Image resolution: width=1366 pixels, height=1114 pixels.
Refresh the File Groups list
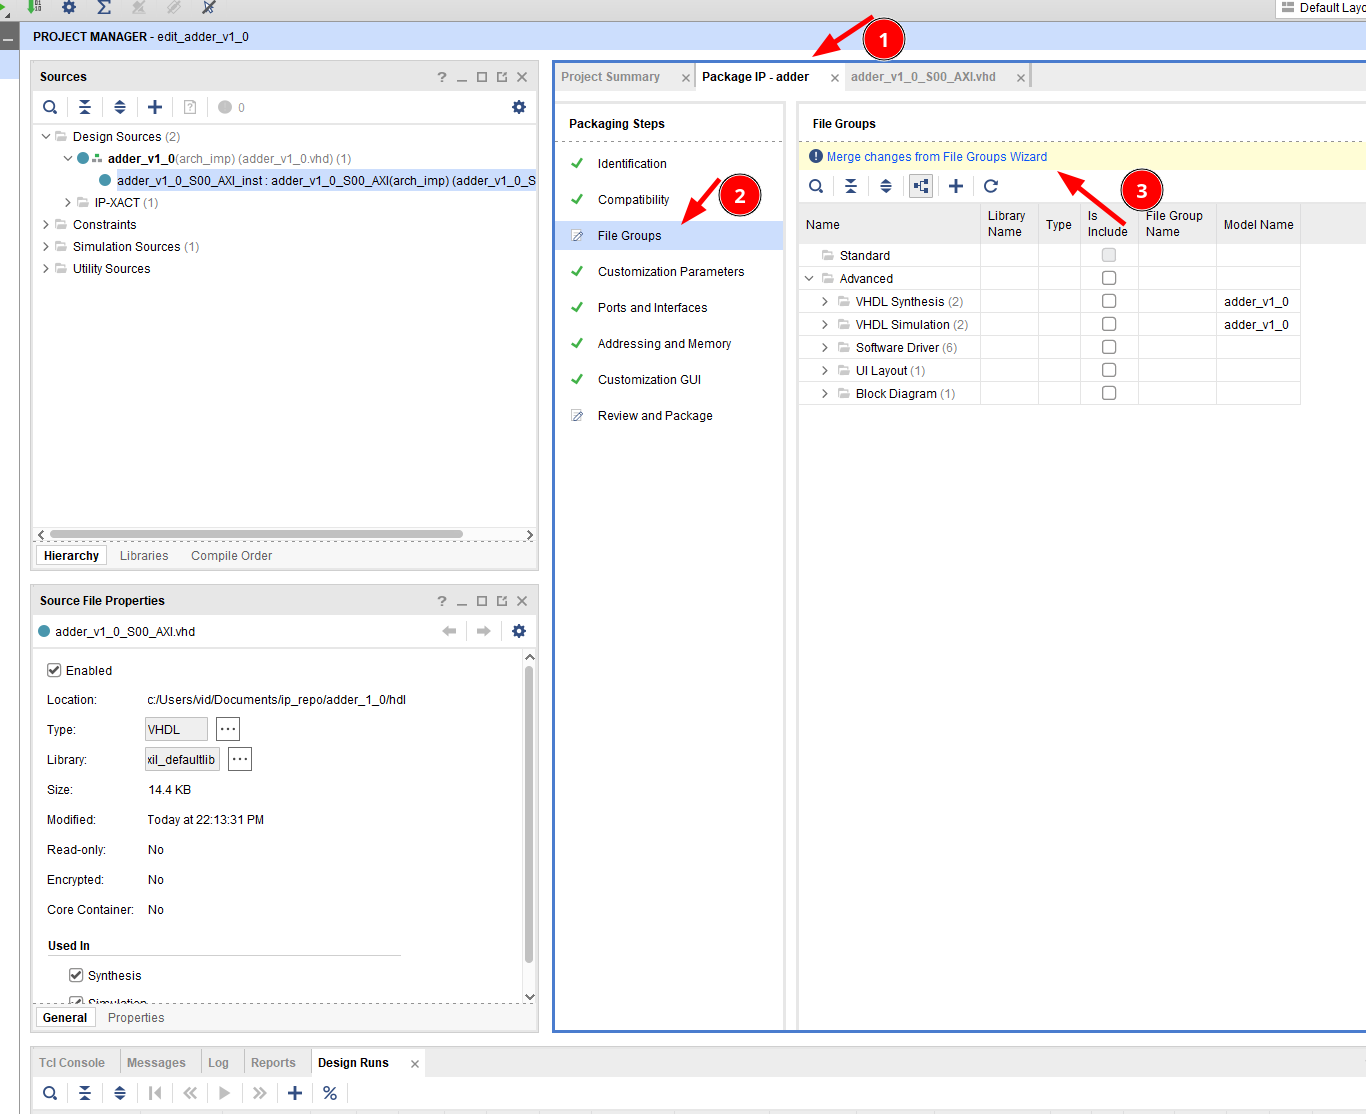click(991, 186)
